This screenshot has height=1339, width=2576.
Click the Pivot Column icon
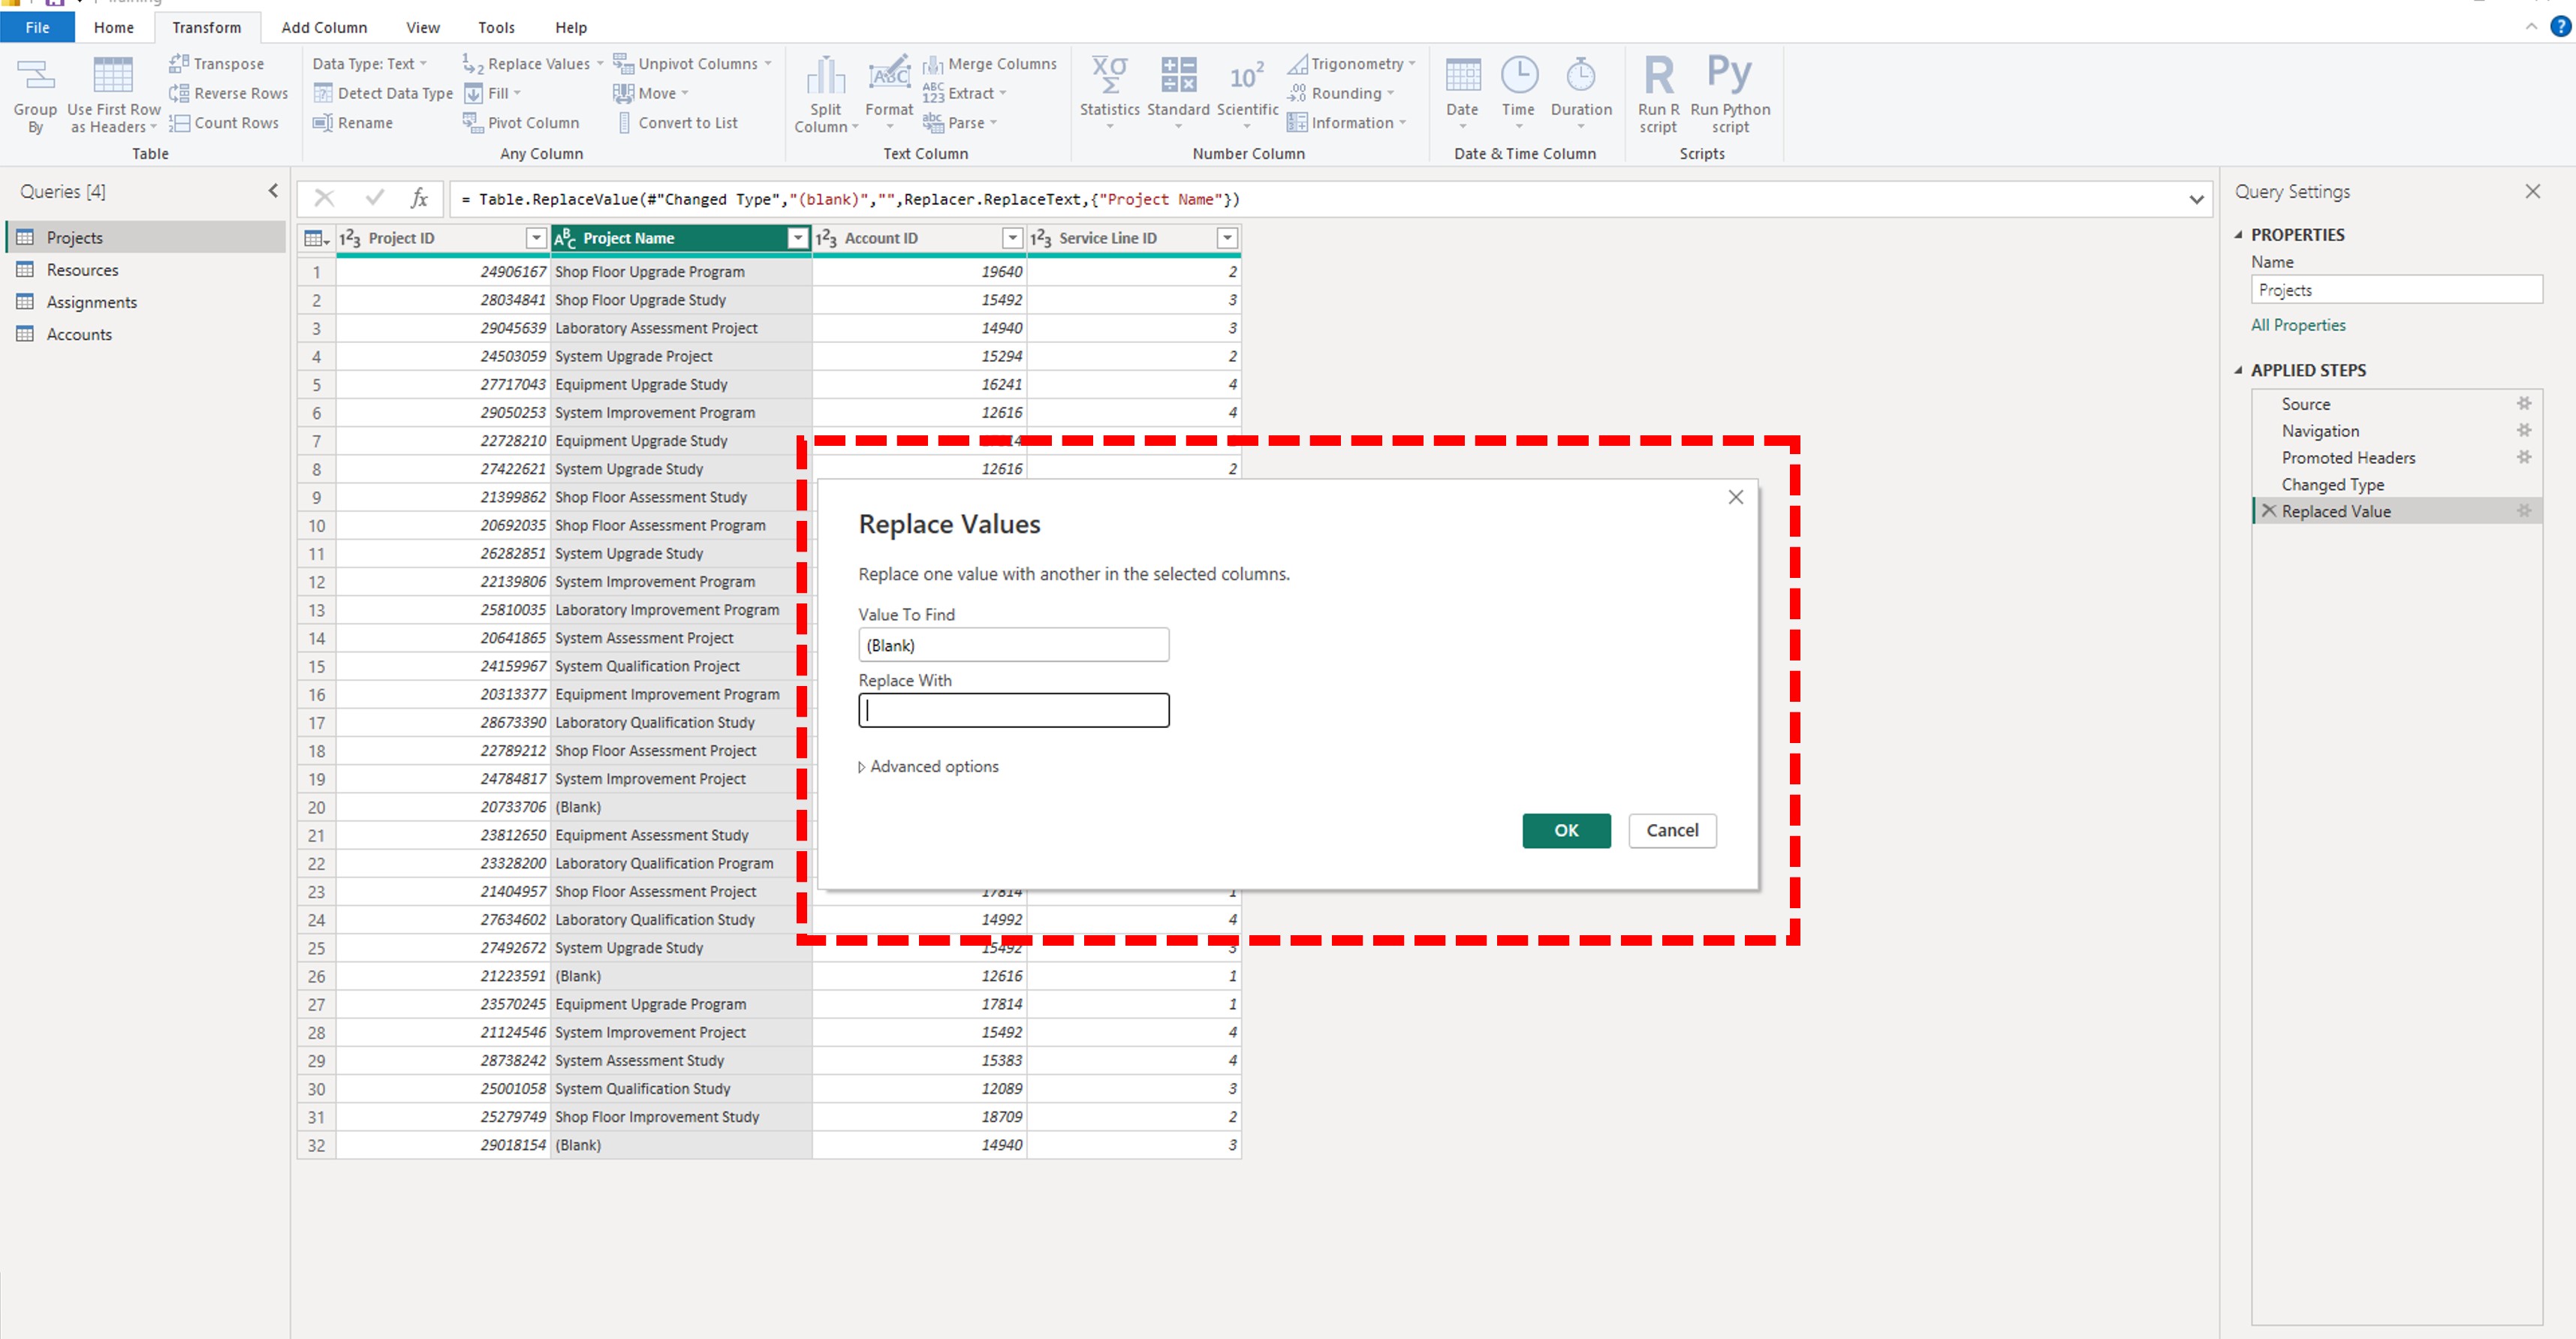[x=473, y=122]
